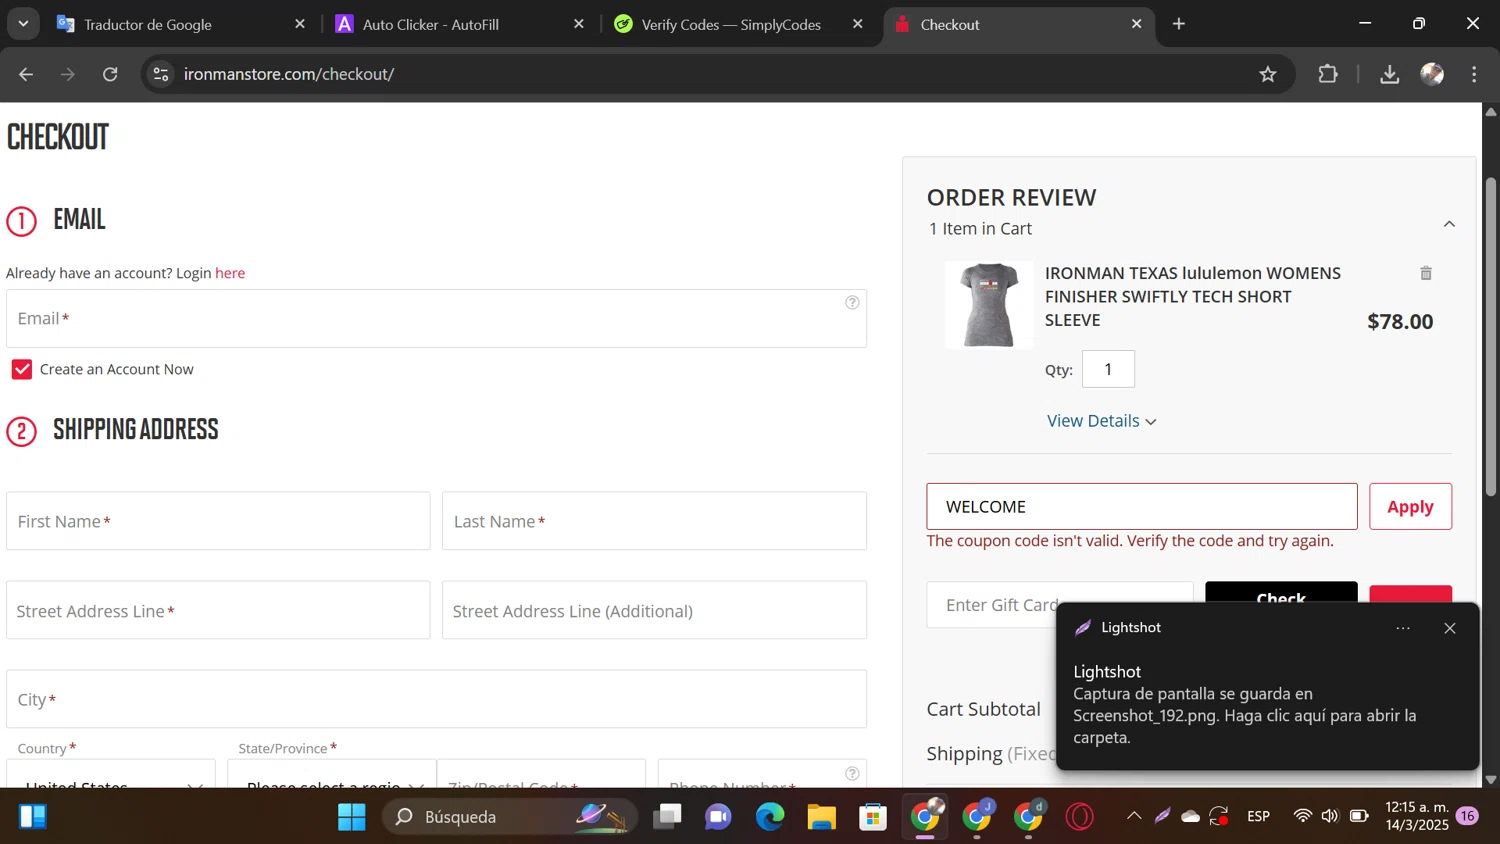1500x844 pixels.
Task: Close the Verify Codes tab
Action: point(858,24)
